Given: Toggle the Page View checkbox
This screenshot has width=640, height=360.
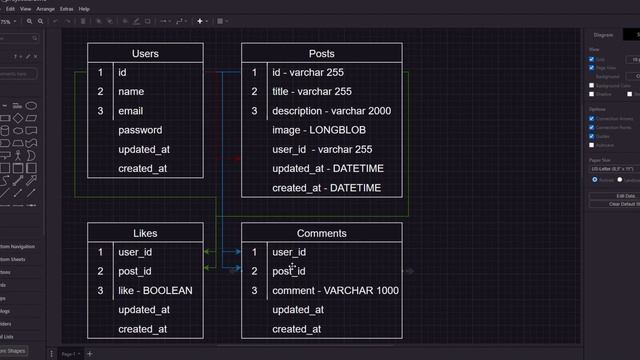Looking at the screenshot, I should pos(591,68).
